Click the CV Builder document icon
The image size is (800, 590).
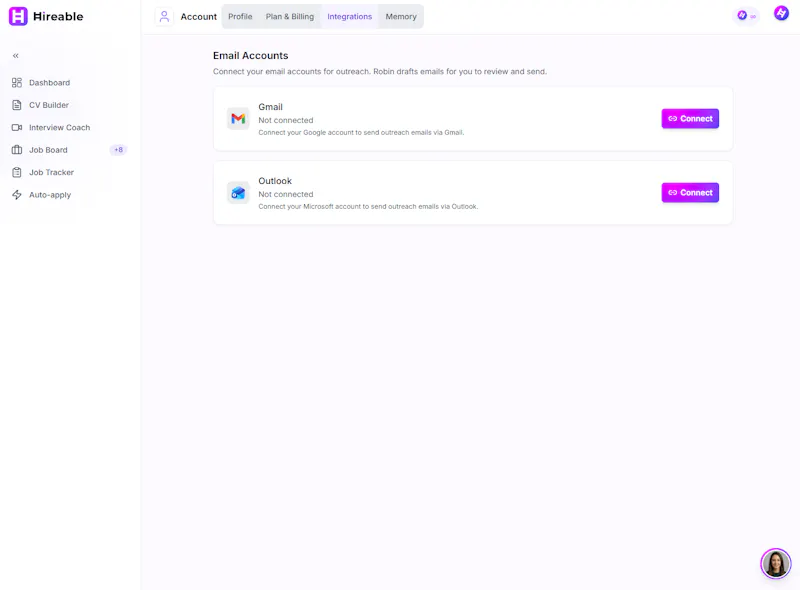[17, 105]
